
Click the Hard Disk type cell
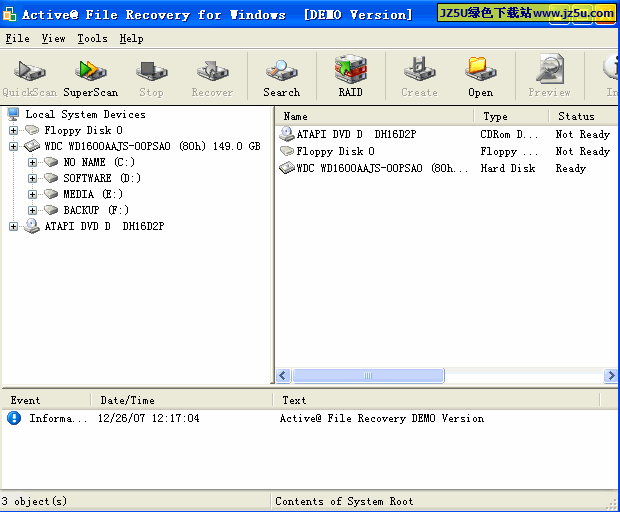508,168
